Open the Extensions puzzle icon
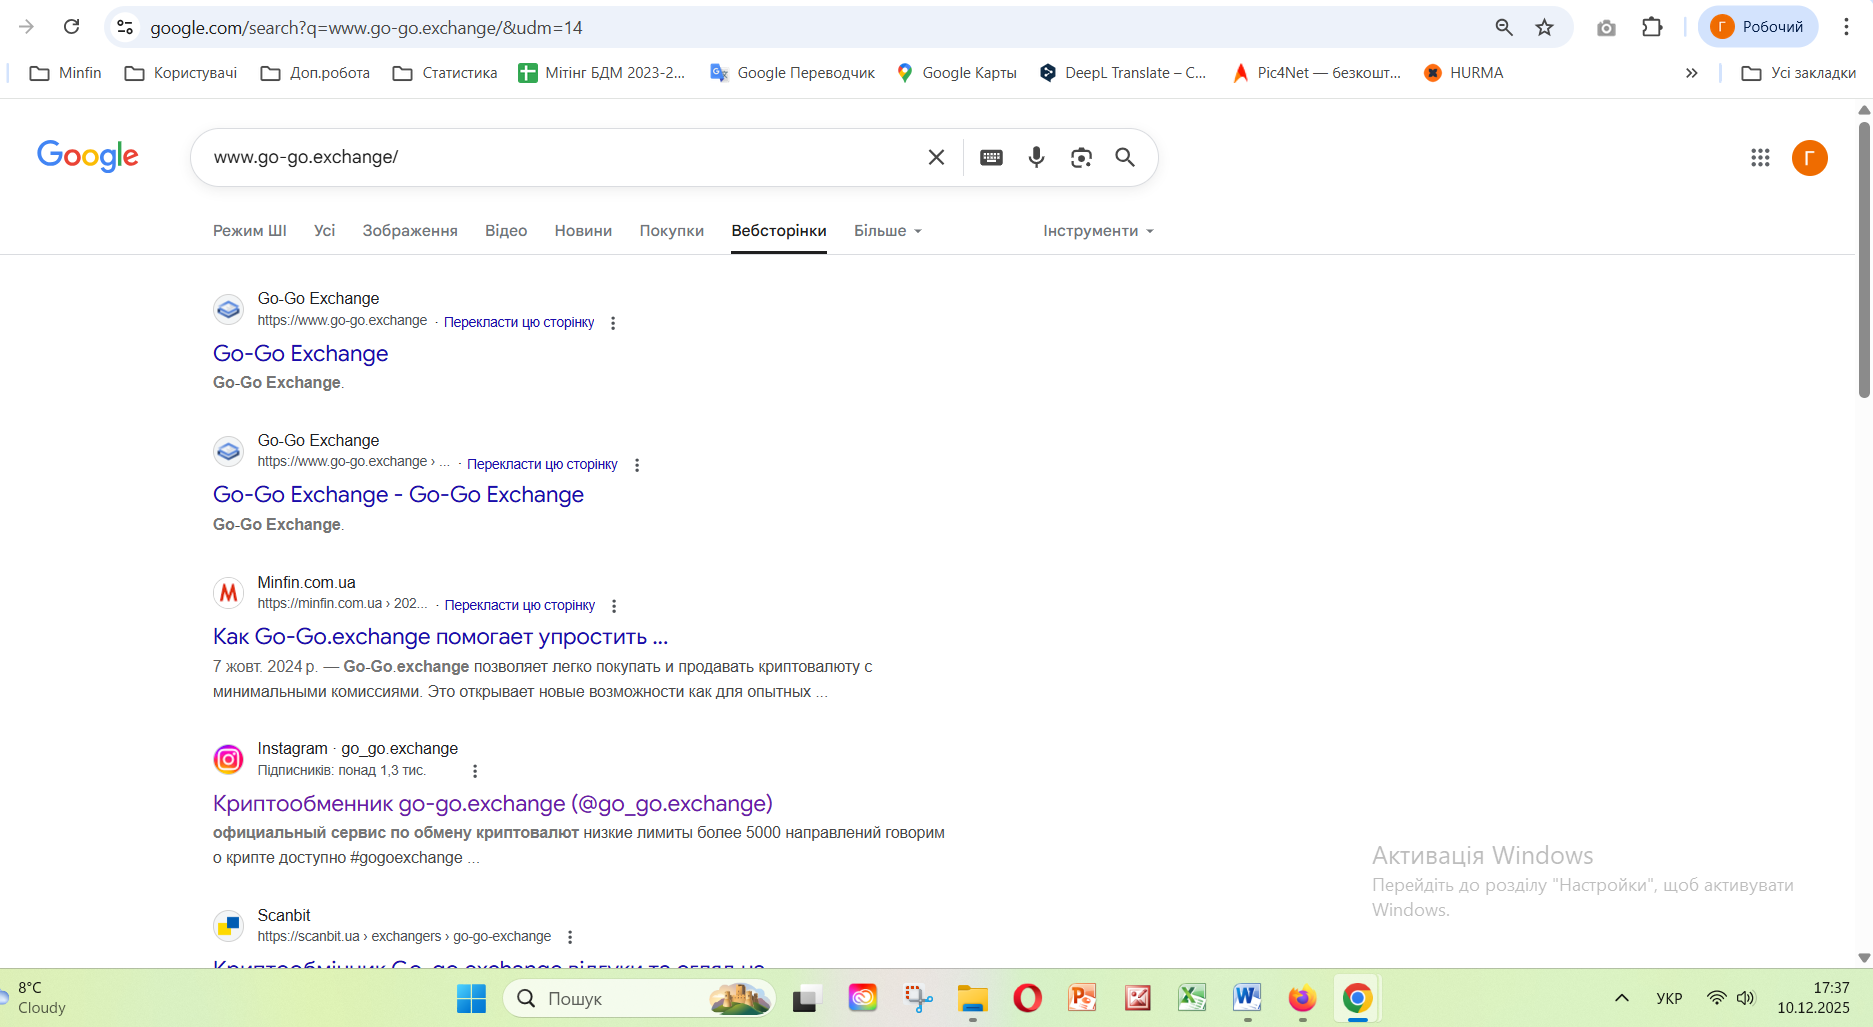 (x=1652, y=27)
